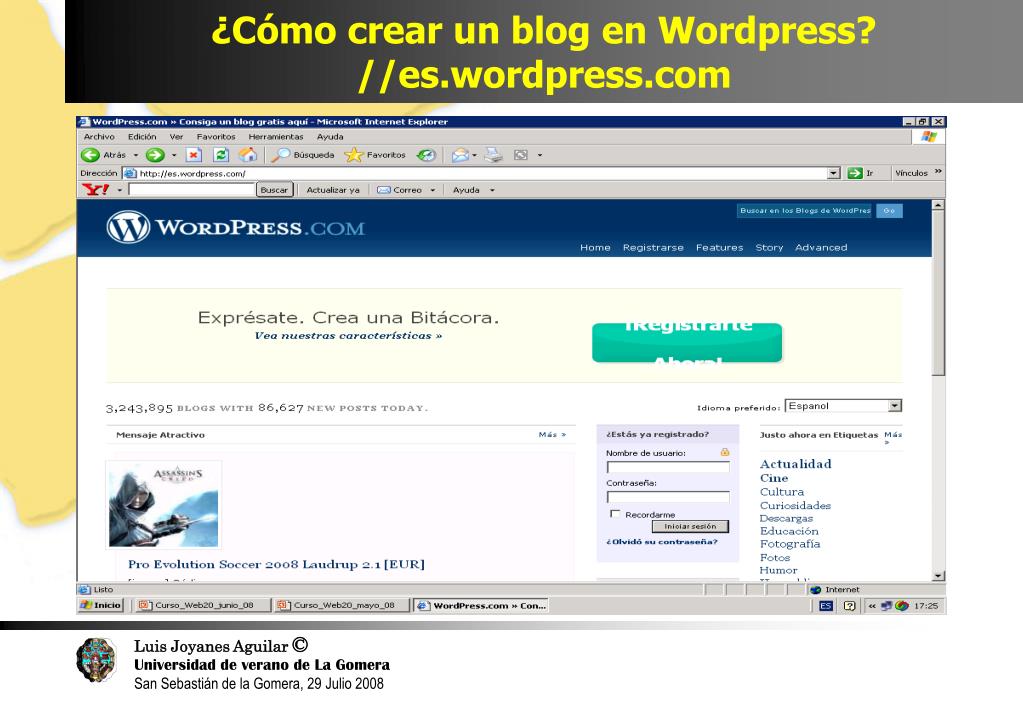The width and height of the screenshot is (1023, 708).
Task: Click Story in WordPress navigation
Action: [x=769, y=247]
